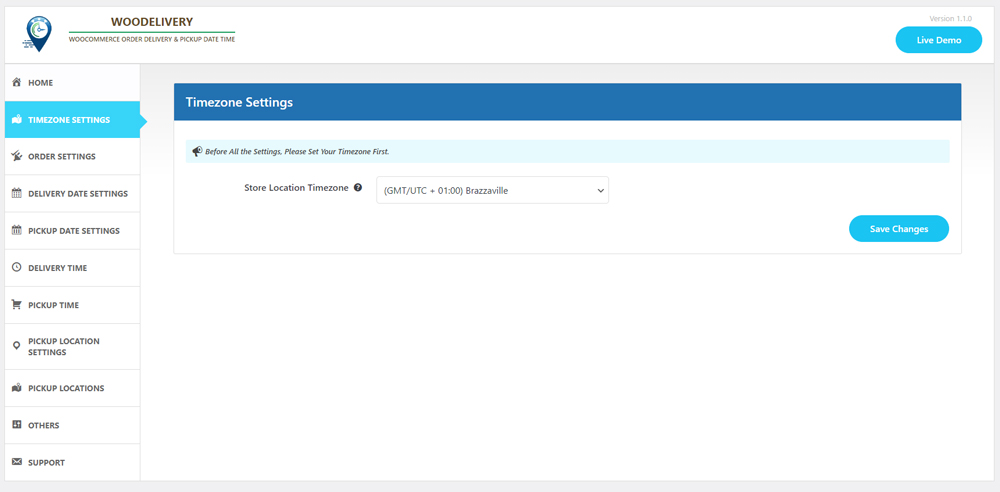The height and width of the screenshot is (492, 1000).
Task: Click the megaphone notice icon
Action: click(196, 152)
